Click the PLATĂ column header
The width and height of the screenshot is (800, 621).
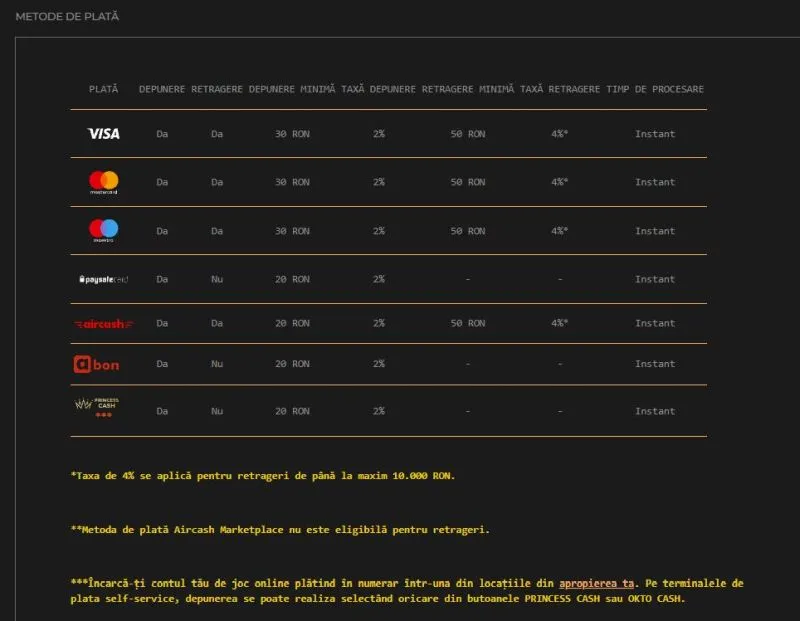click(104, 89)
